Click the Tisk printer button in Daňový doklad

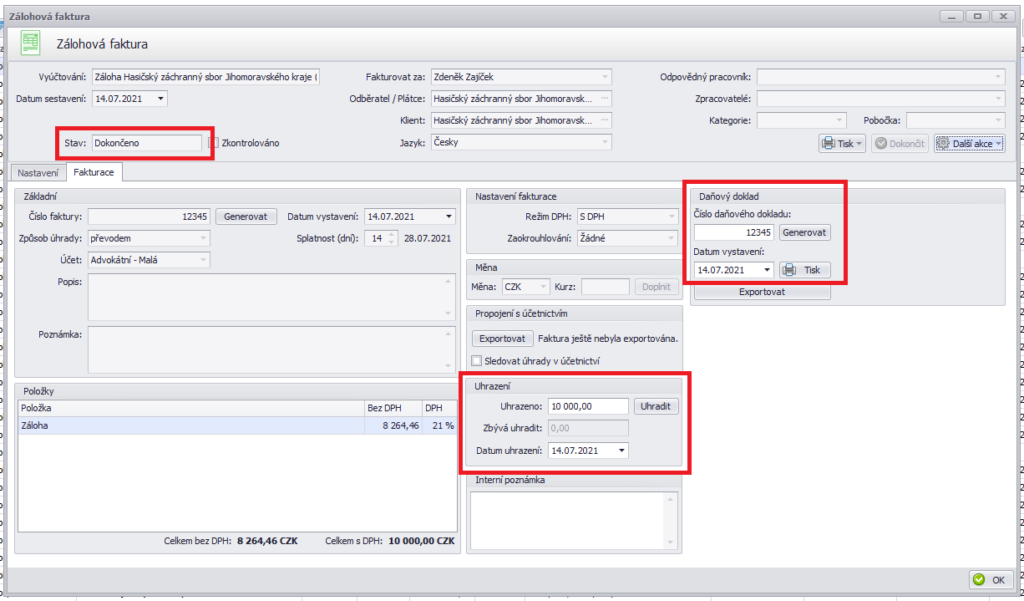pos(804,270)
